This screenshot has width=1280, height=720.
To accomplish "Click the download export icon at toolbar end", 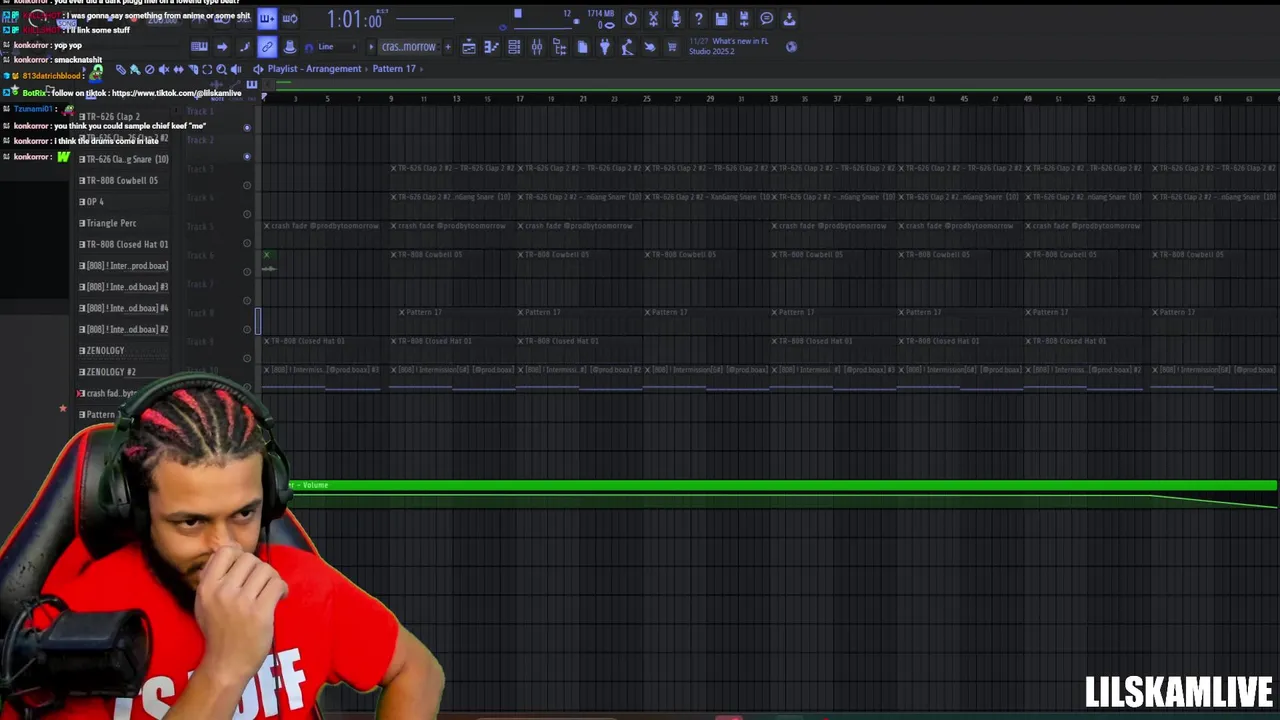I will pos(789,19).
